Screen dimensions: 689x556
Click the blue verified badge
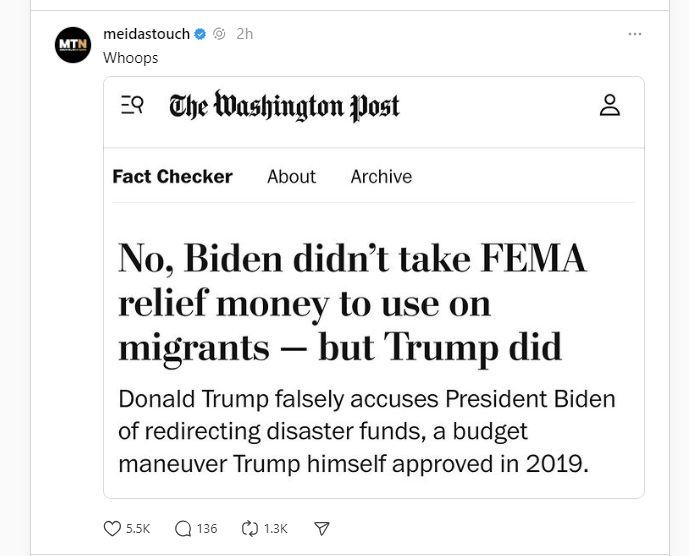[200, 34]
